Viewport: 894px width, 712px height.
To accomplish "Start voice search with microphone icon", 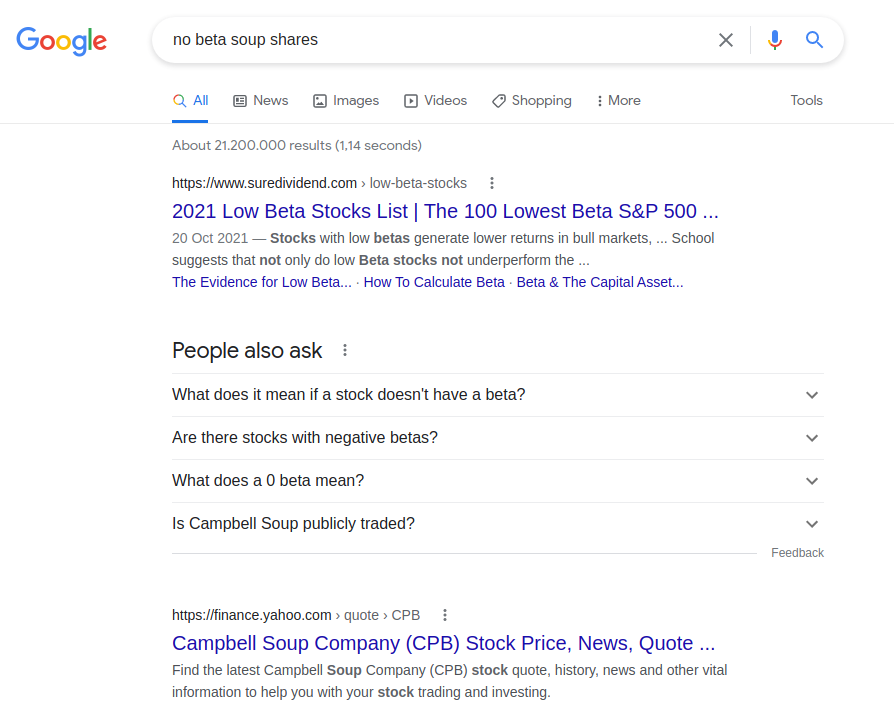I will (774, 40).
